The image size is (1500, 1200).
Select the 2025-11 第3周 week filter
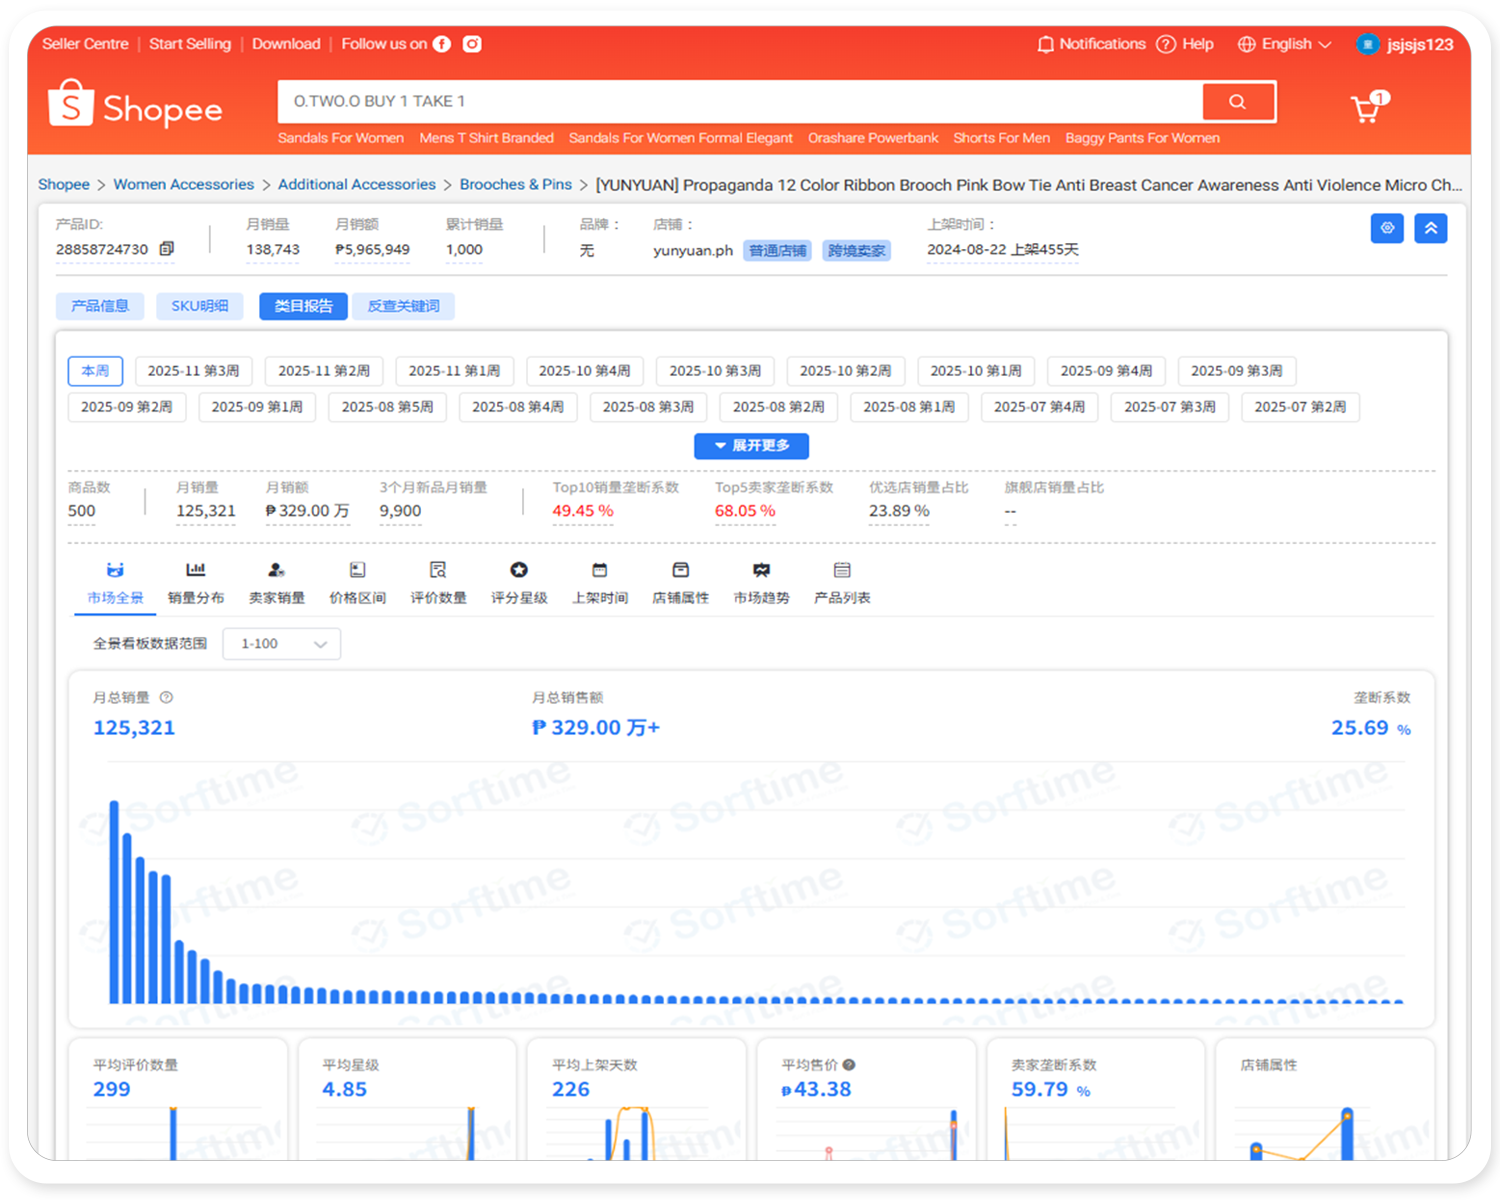(x=193, y=371)
